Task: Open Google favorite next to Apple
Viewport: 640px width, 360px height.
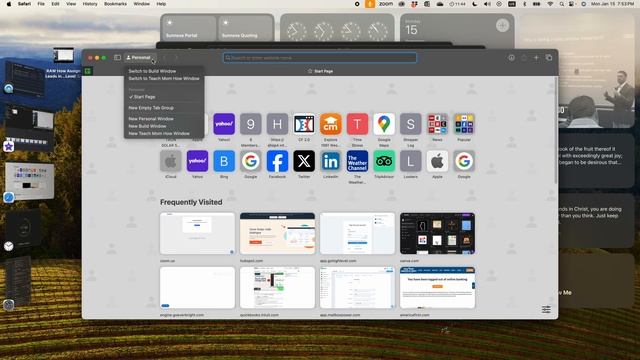Action: [464, 161]
